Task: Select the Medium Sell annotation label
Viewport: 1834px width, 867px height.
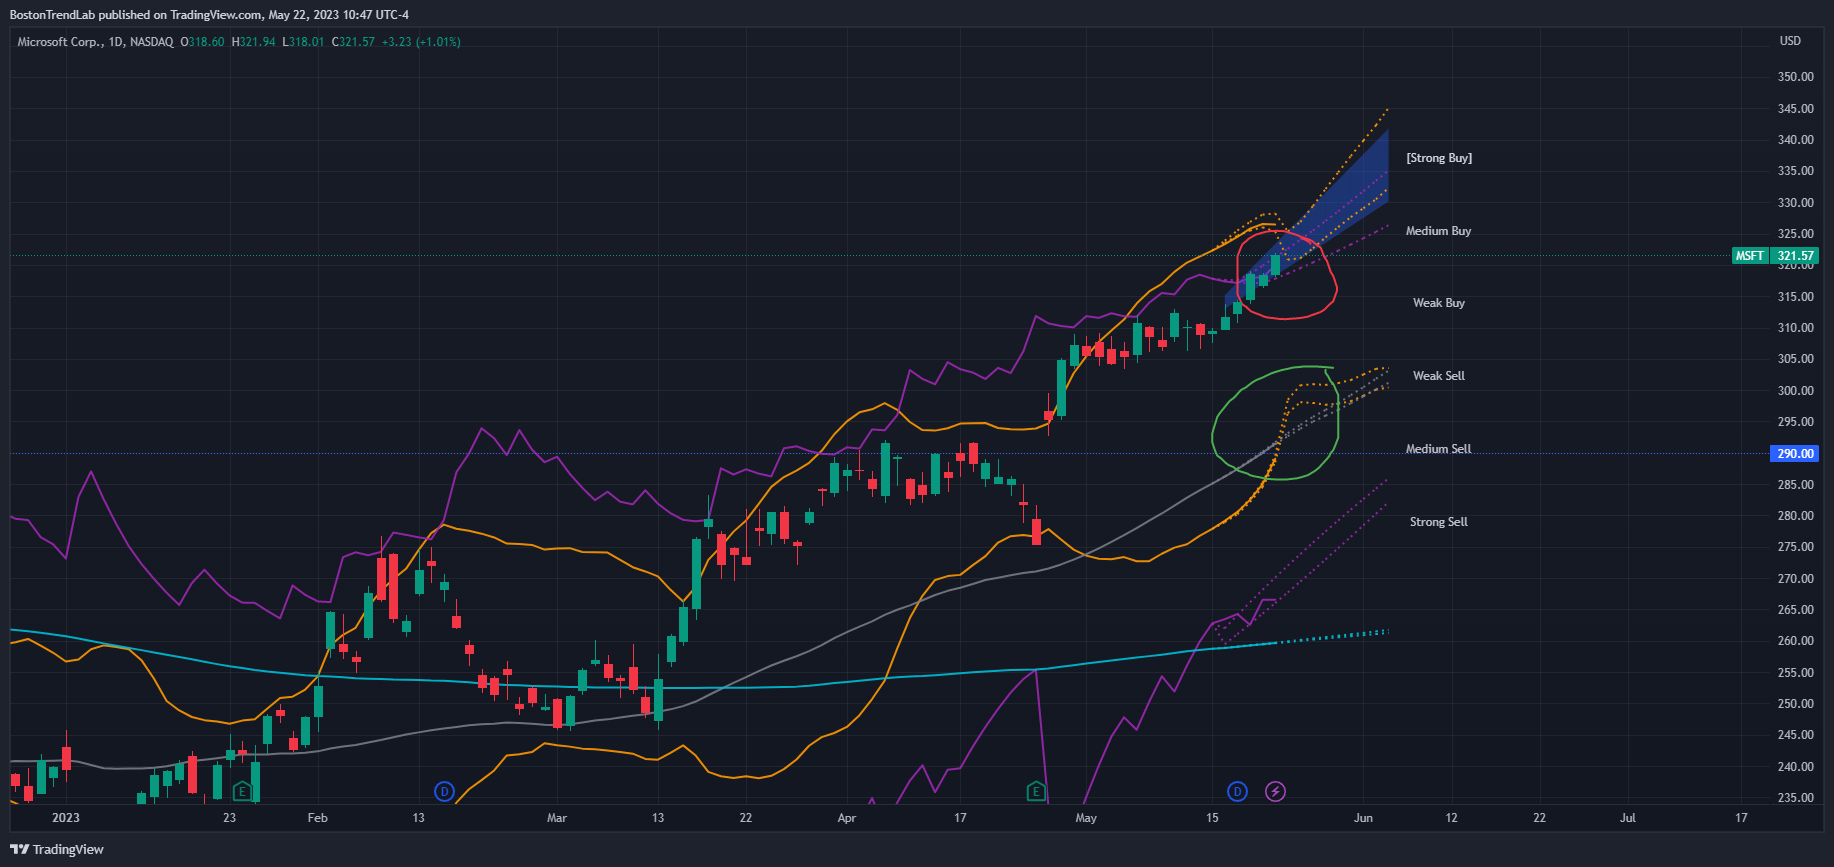Action: [1438, 449]
